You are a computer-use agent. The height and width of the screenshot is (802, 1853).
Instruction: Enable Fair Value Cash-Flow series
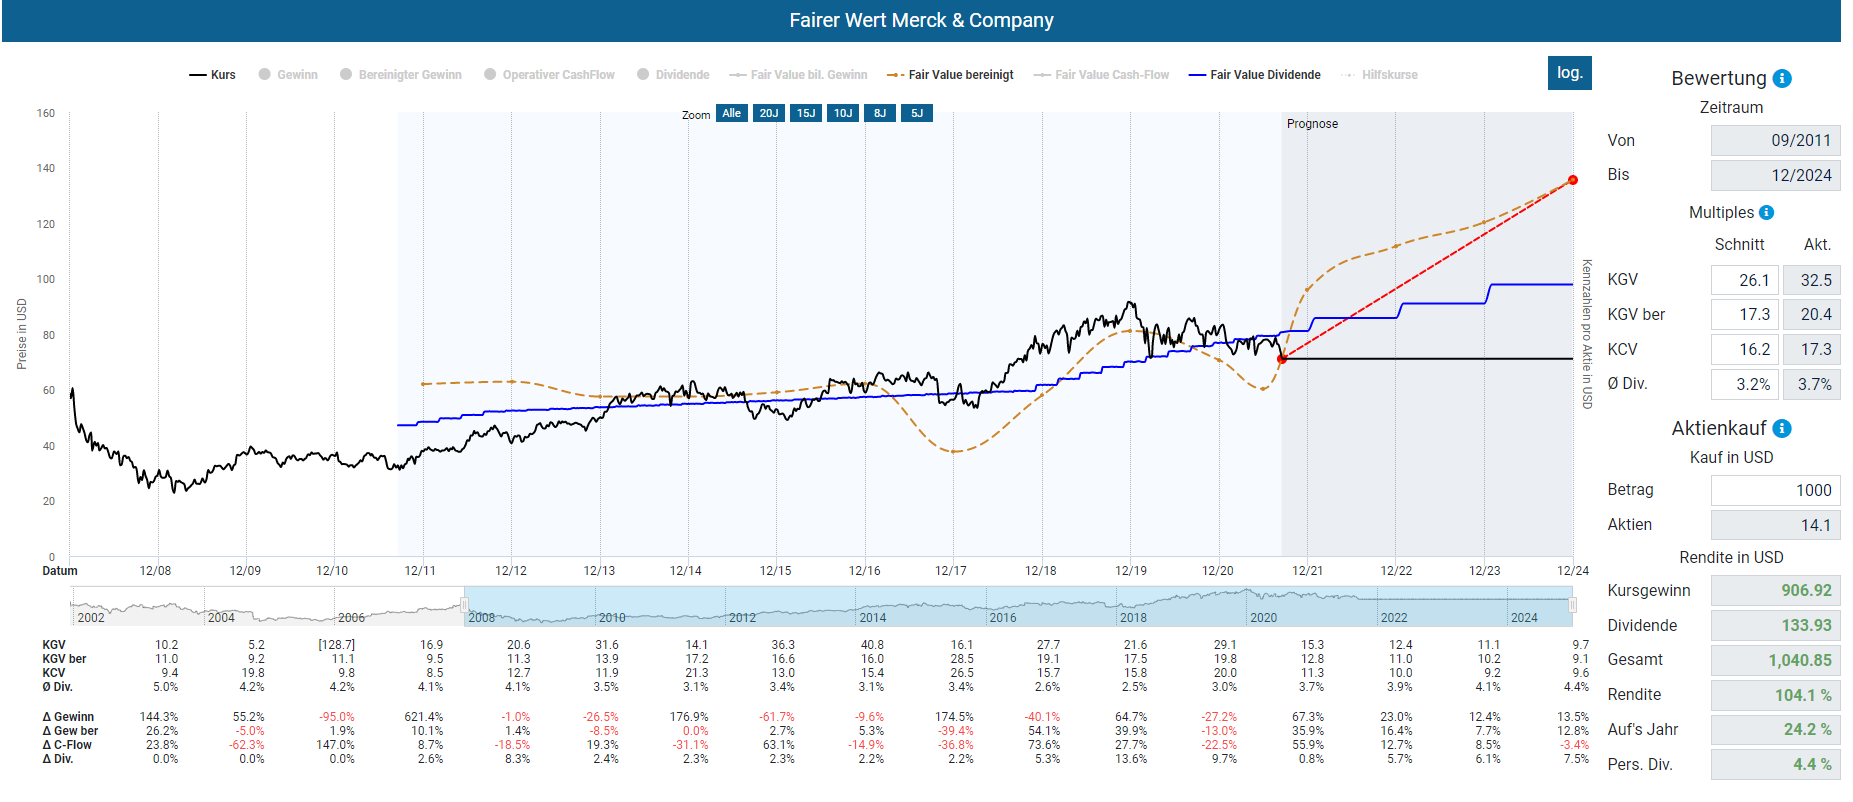pos(1101,75)
